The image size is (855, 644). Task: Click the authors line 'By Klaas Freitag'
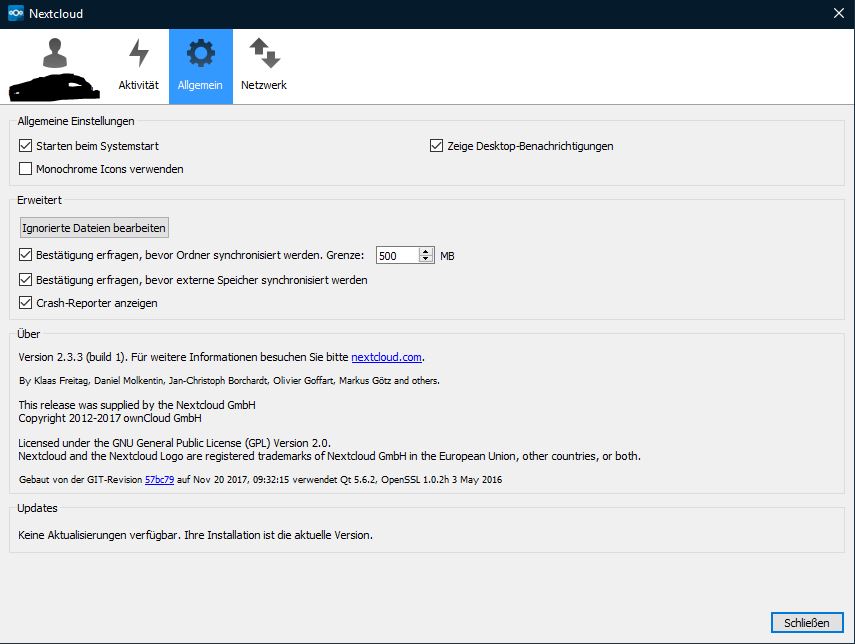coord(229,381)
